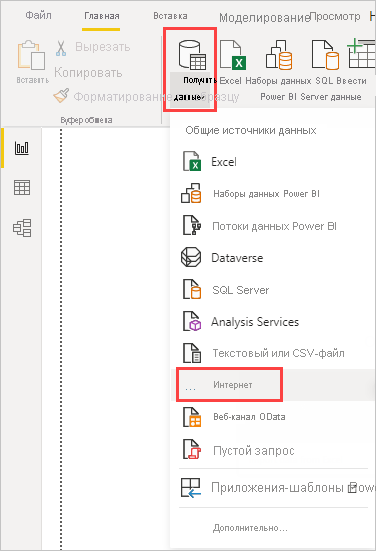Choose Dataverse from the data sources
Screen dimensions: 376x551
[x=273, y=258]
